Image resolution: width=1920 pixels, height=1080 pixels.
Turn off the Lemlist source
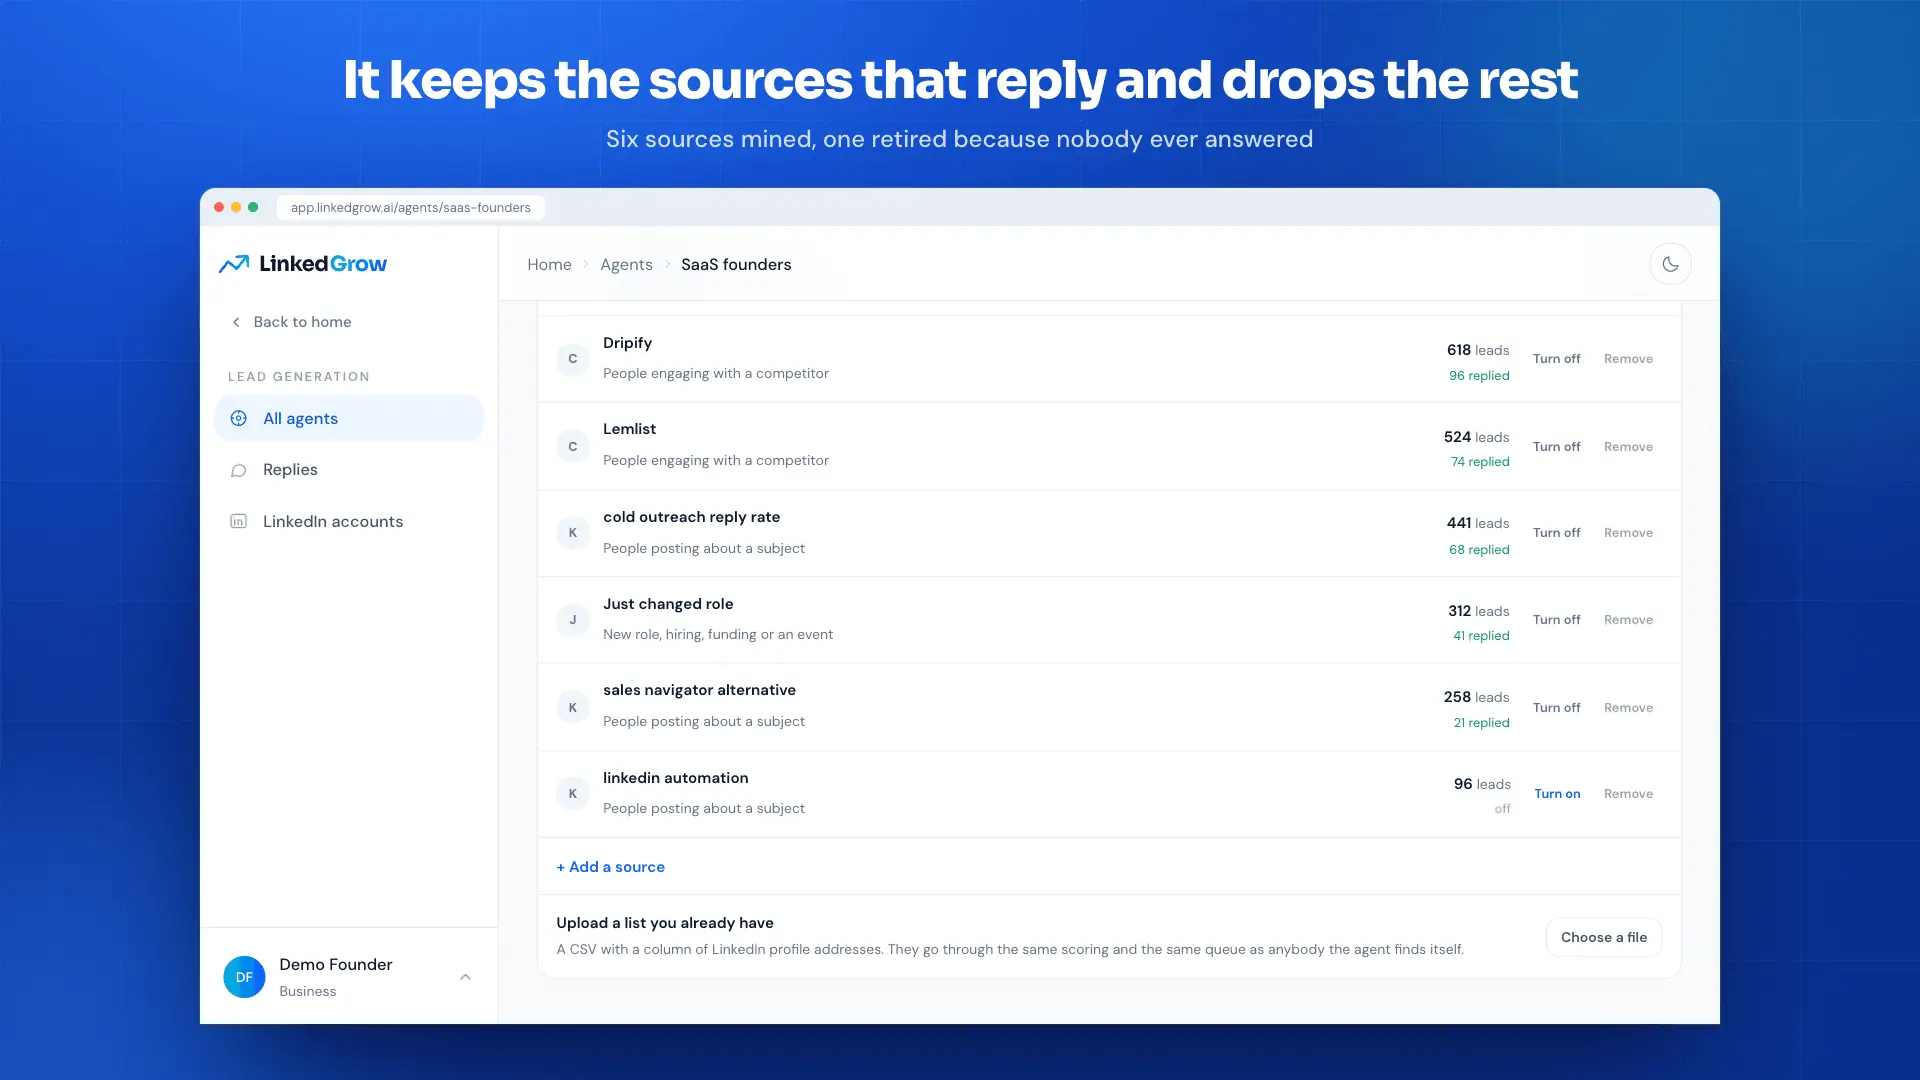(x=1557, y=447)
